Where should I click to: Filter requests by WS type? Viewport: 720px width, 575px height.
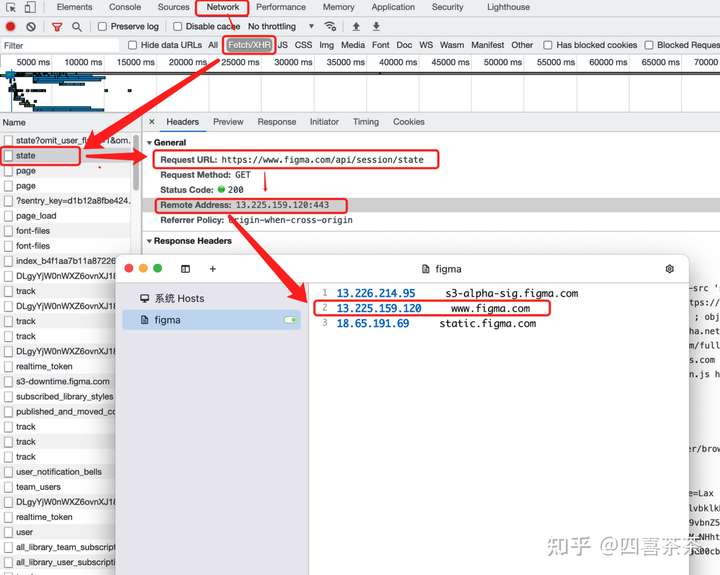click(426, 45)
